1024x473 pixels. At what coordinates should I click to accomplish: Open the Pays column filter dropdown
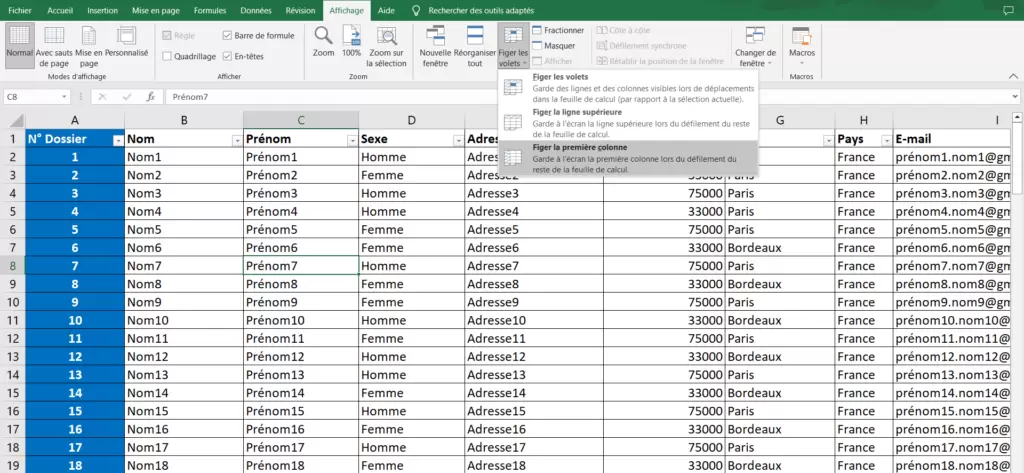pos(886,140)
